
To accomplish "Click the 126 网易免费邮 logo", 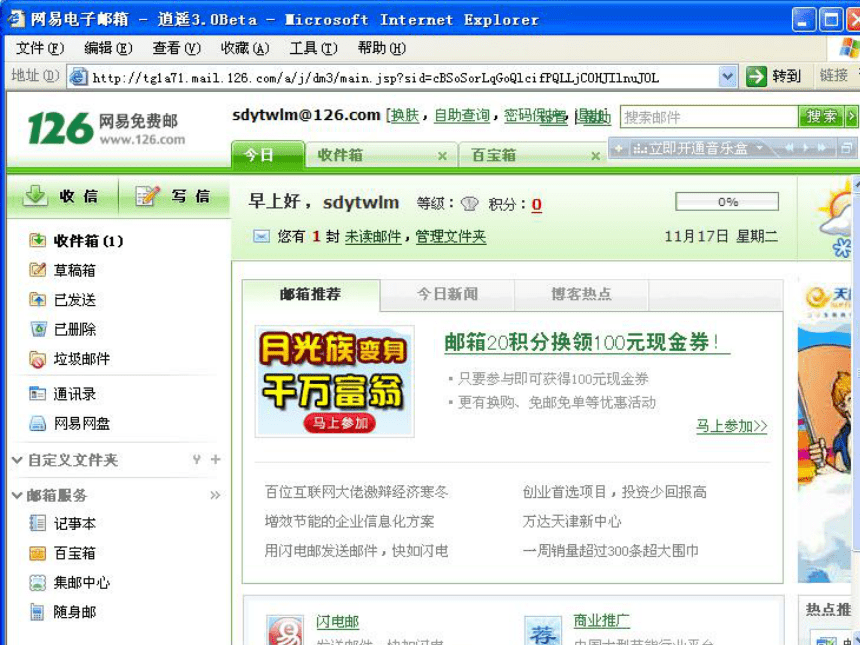I will [x=106, y=128].
